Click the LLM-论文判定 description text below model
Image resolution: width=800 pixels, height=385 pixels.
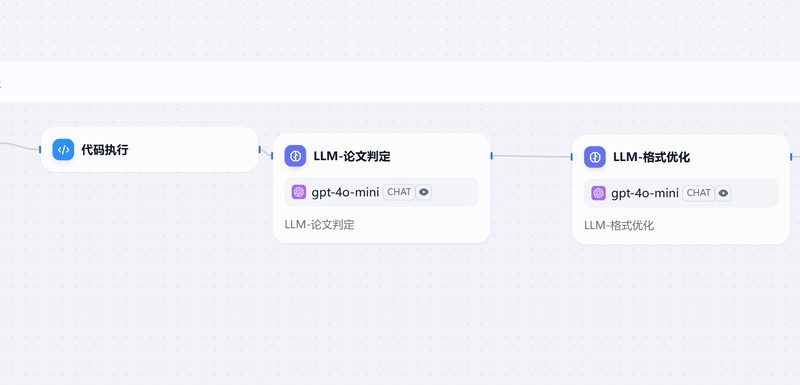pos(319,224)
